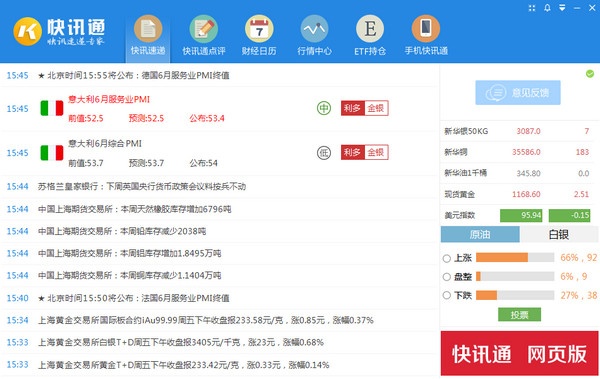600x379 pixels.
Task: Click the 盘整 6% progress bar
Action: (x=515, y=276)
